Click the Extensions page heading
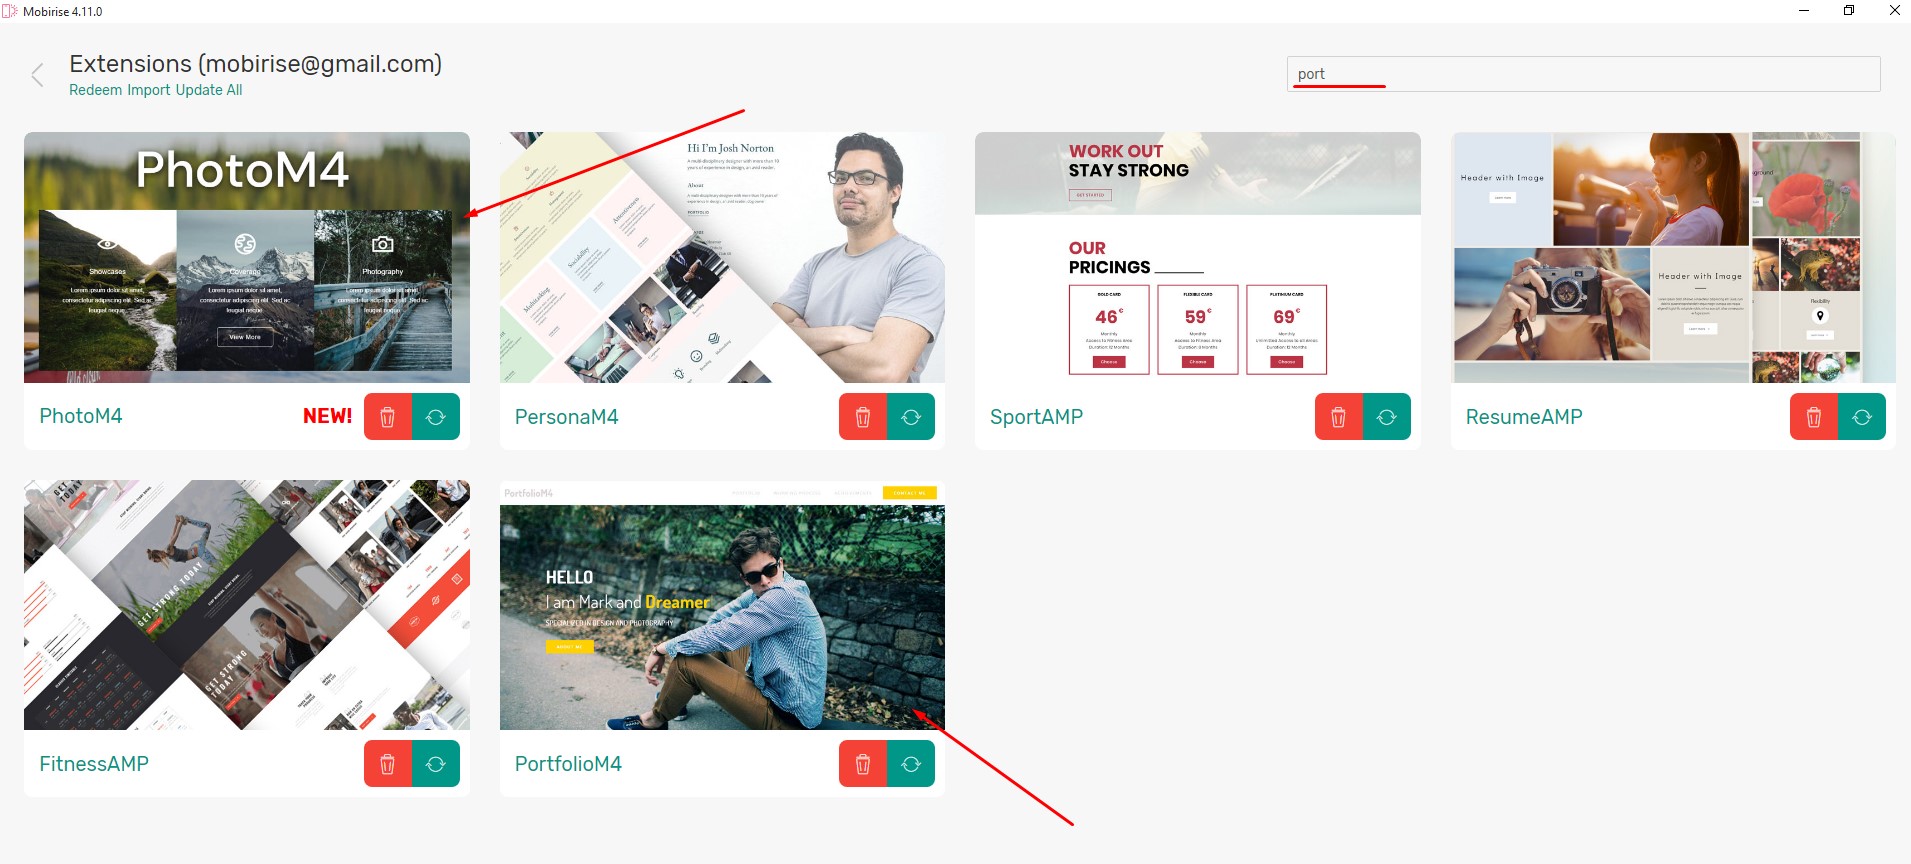 [x=255, y=64]
